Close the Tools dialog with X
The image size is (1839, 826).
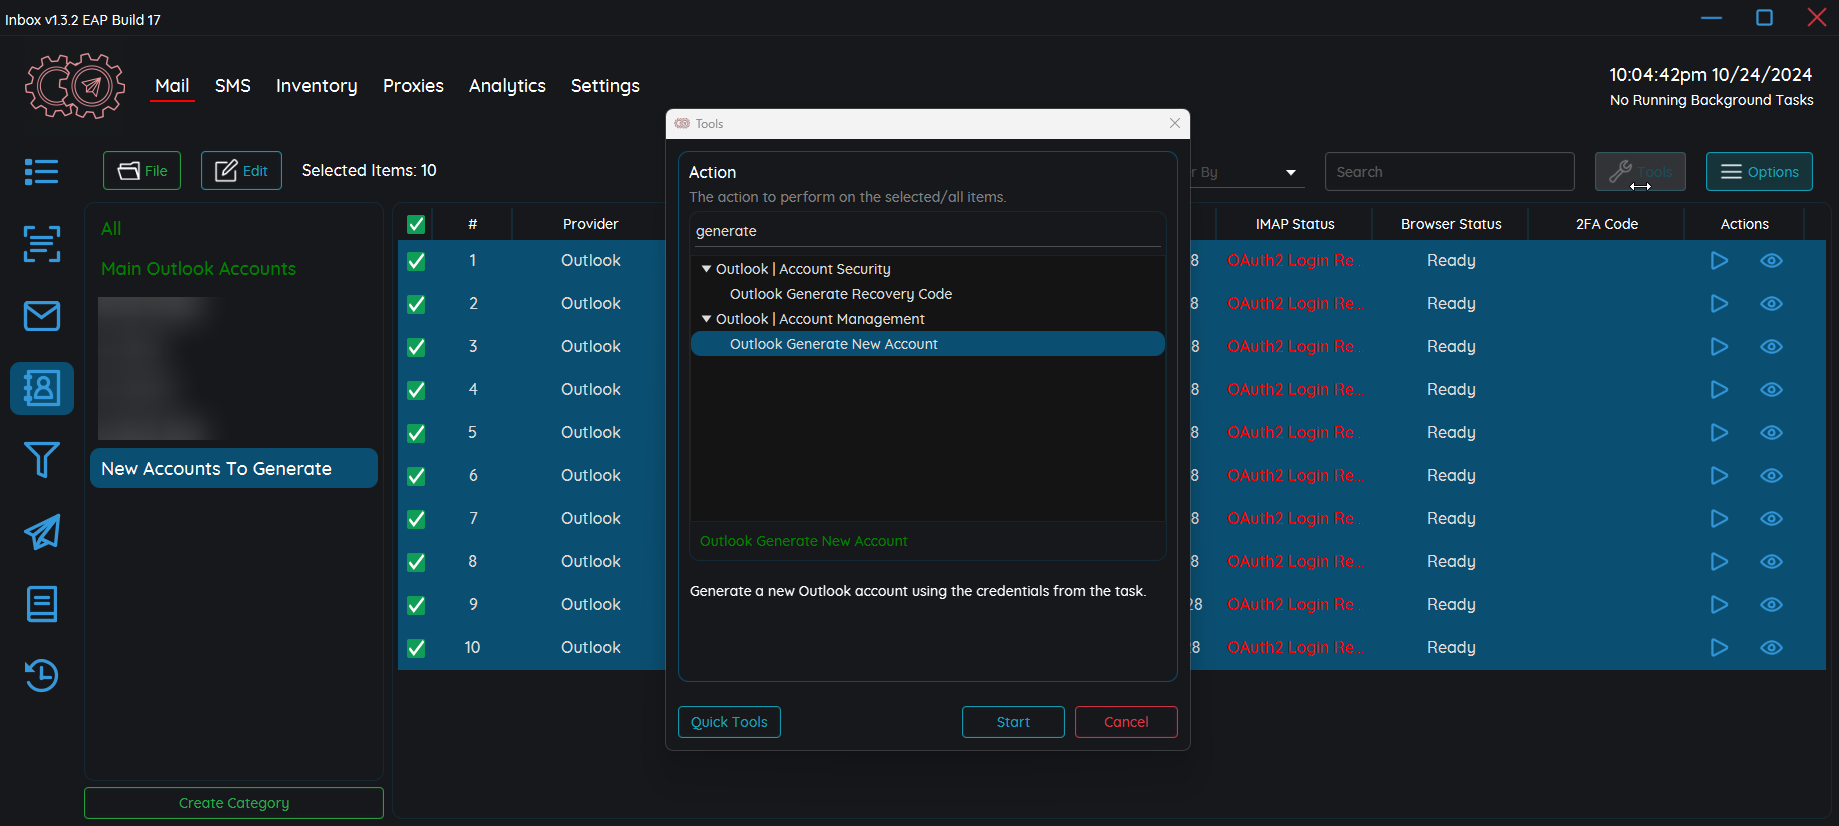tap(1175, 123)
